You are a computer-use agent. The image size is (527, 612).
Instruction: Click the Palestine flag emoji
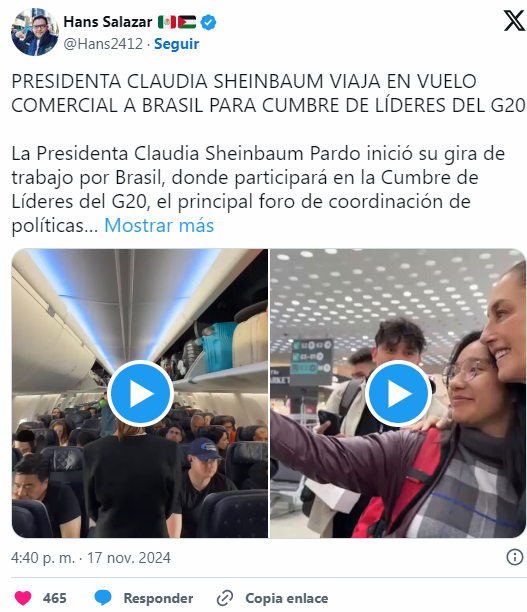pos(187,22)
